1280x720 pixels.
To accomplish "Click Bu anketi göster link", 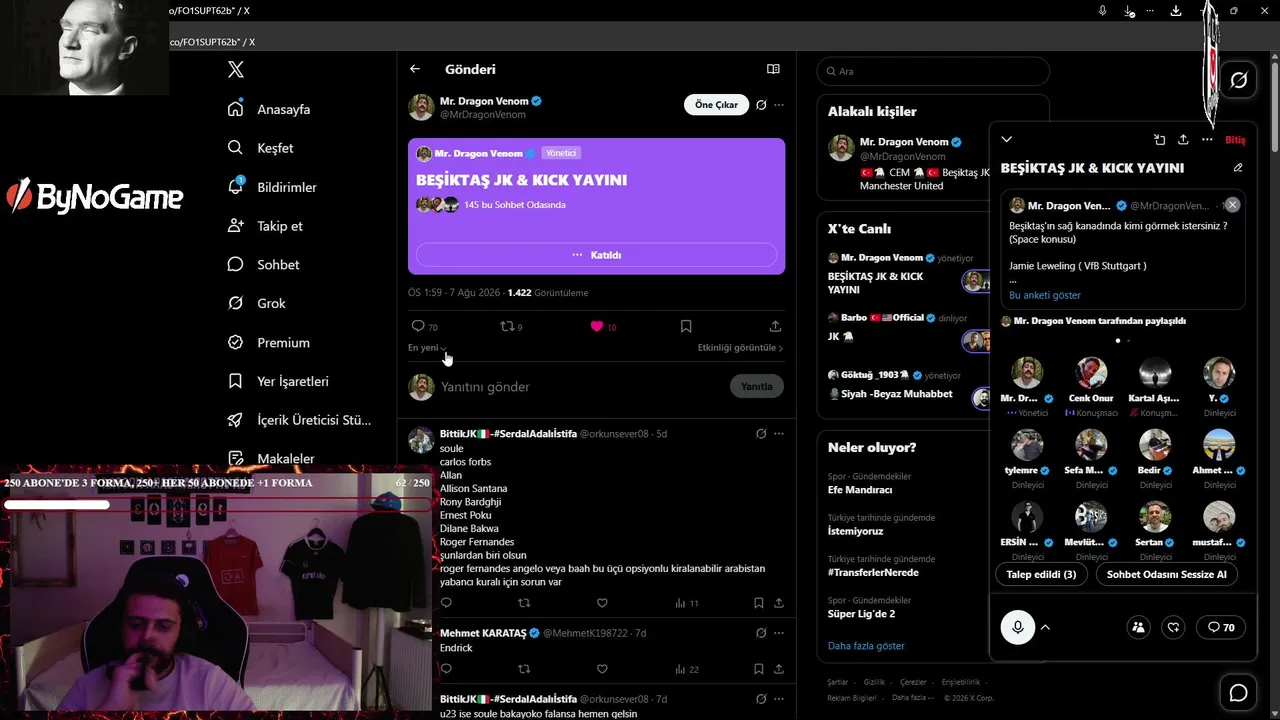I will click(x=1045, y=295).
